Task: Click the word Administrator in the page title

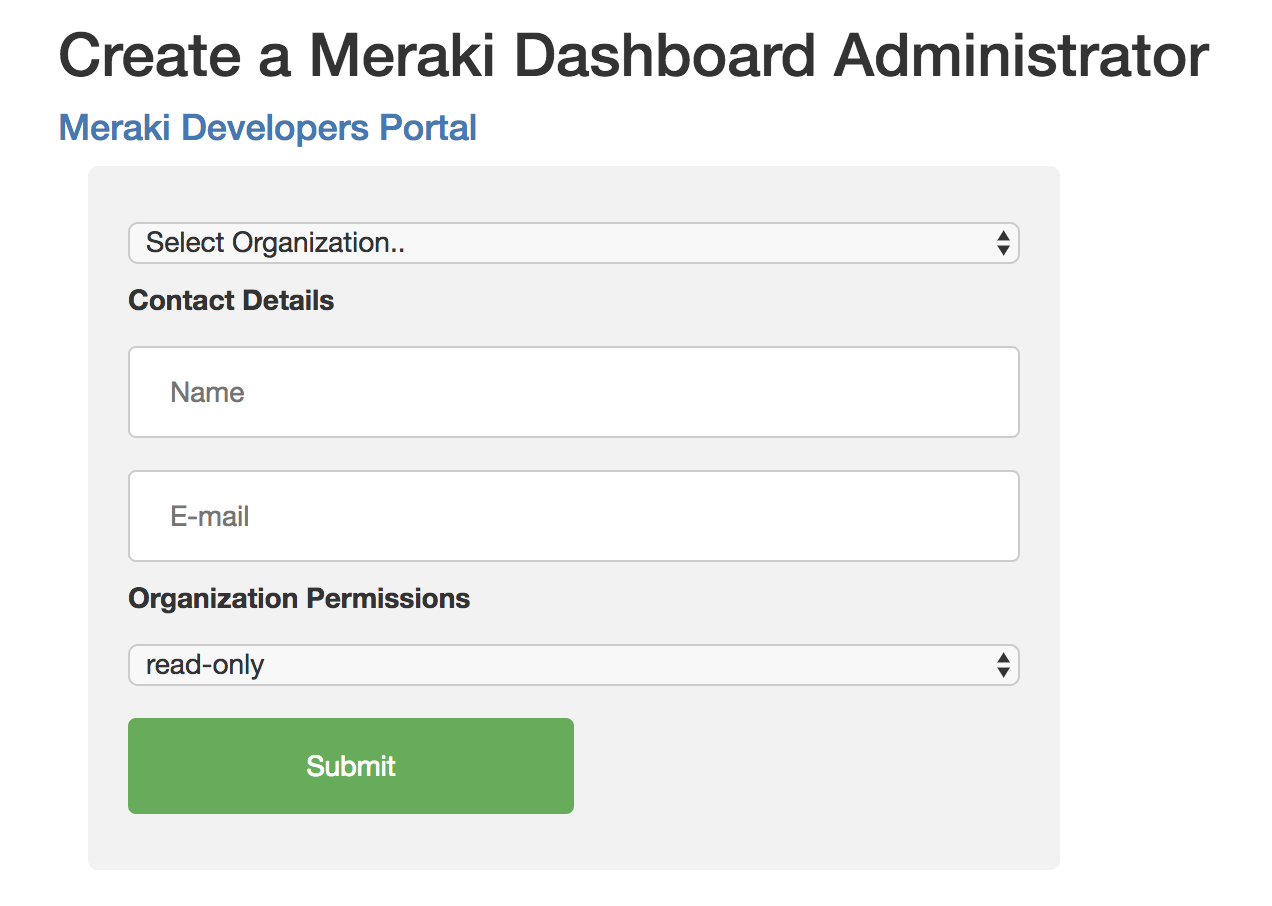Action: pos(1021,56)
